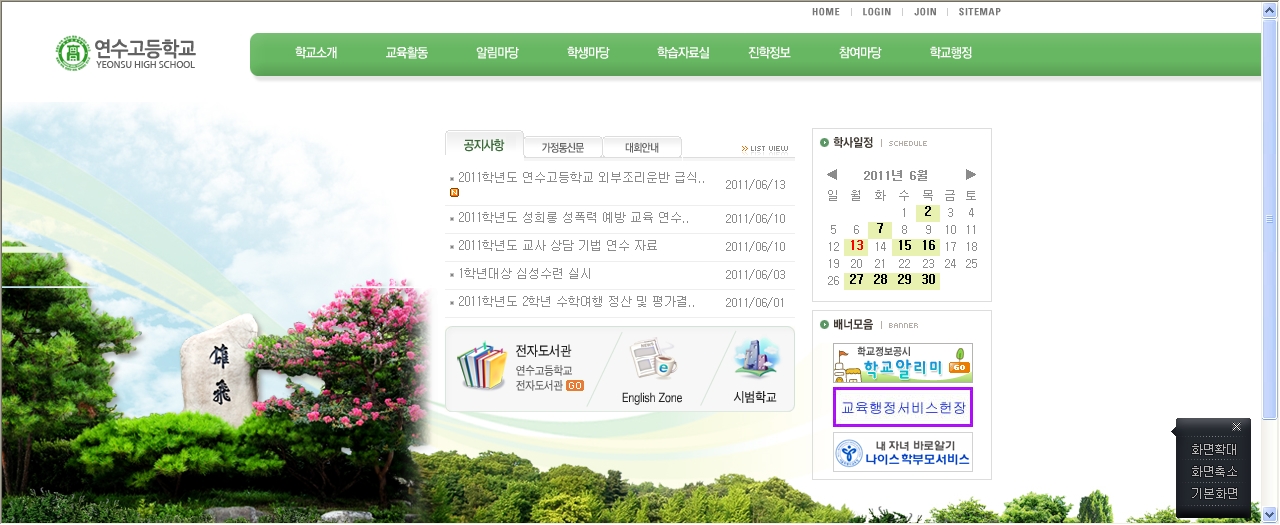Switch to the 가정통신문 tab

pos(562,148)
